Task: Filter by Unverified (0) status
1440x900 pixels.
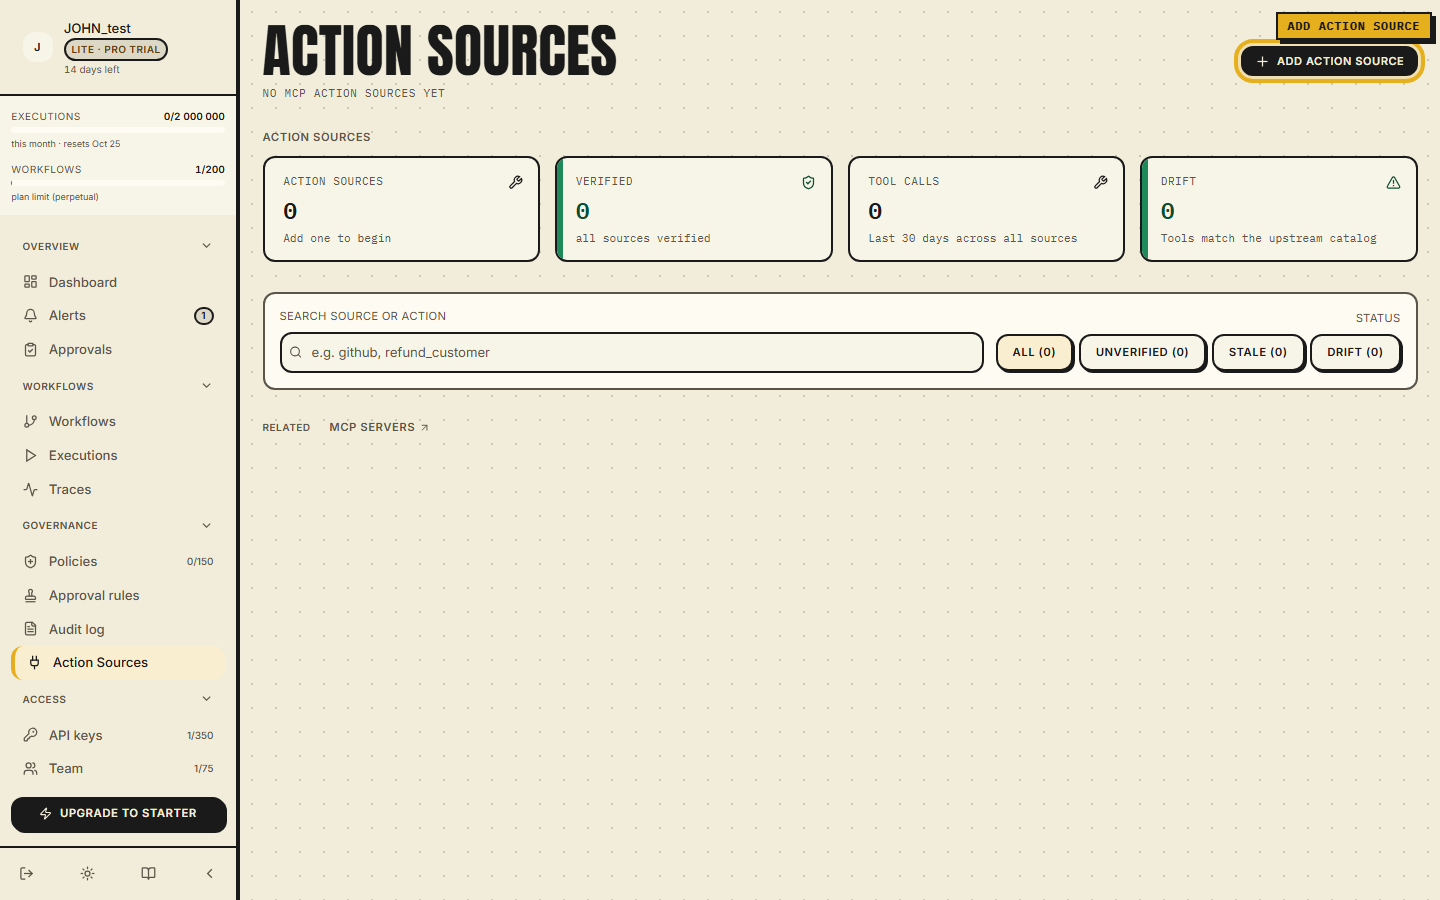Action: pyautogui.click(x=1142, y=352)
